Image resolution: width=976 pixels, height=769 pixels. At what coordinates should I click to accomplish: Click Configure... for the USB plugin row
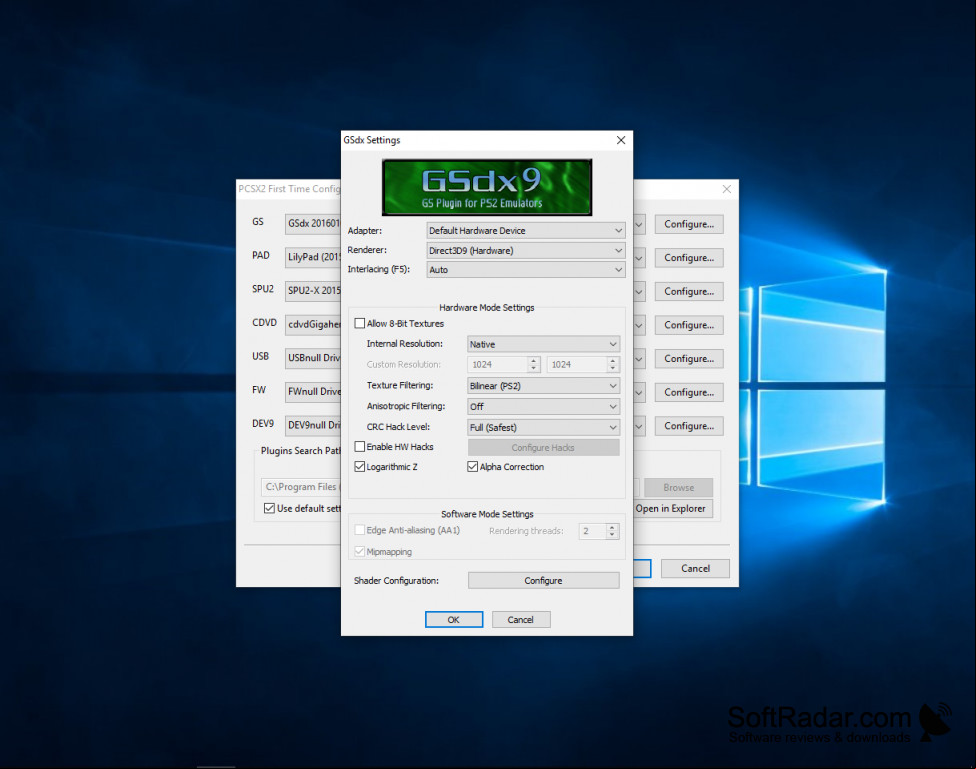pyautogui.click(x=689, y=359)
